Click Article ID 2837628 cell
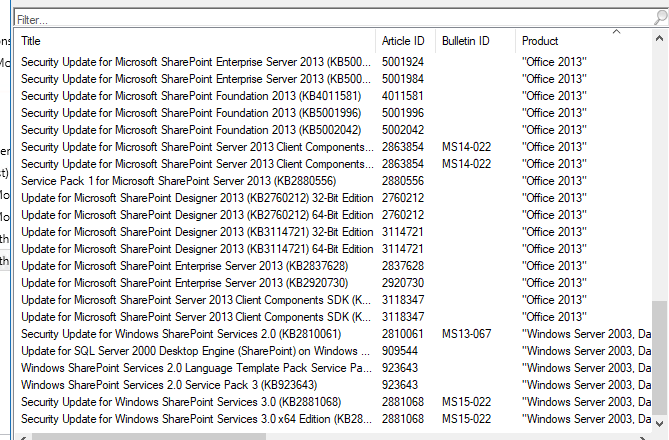The height and width of the screenshot is (440, 669). [403, 266]
